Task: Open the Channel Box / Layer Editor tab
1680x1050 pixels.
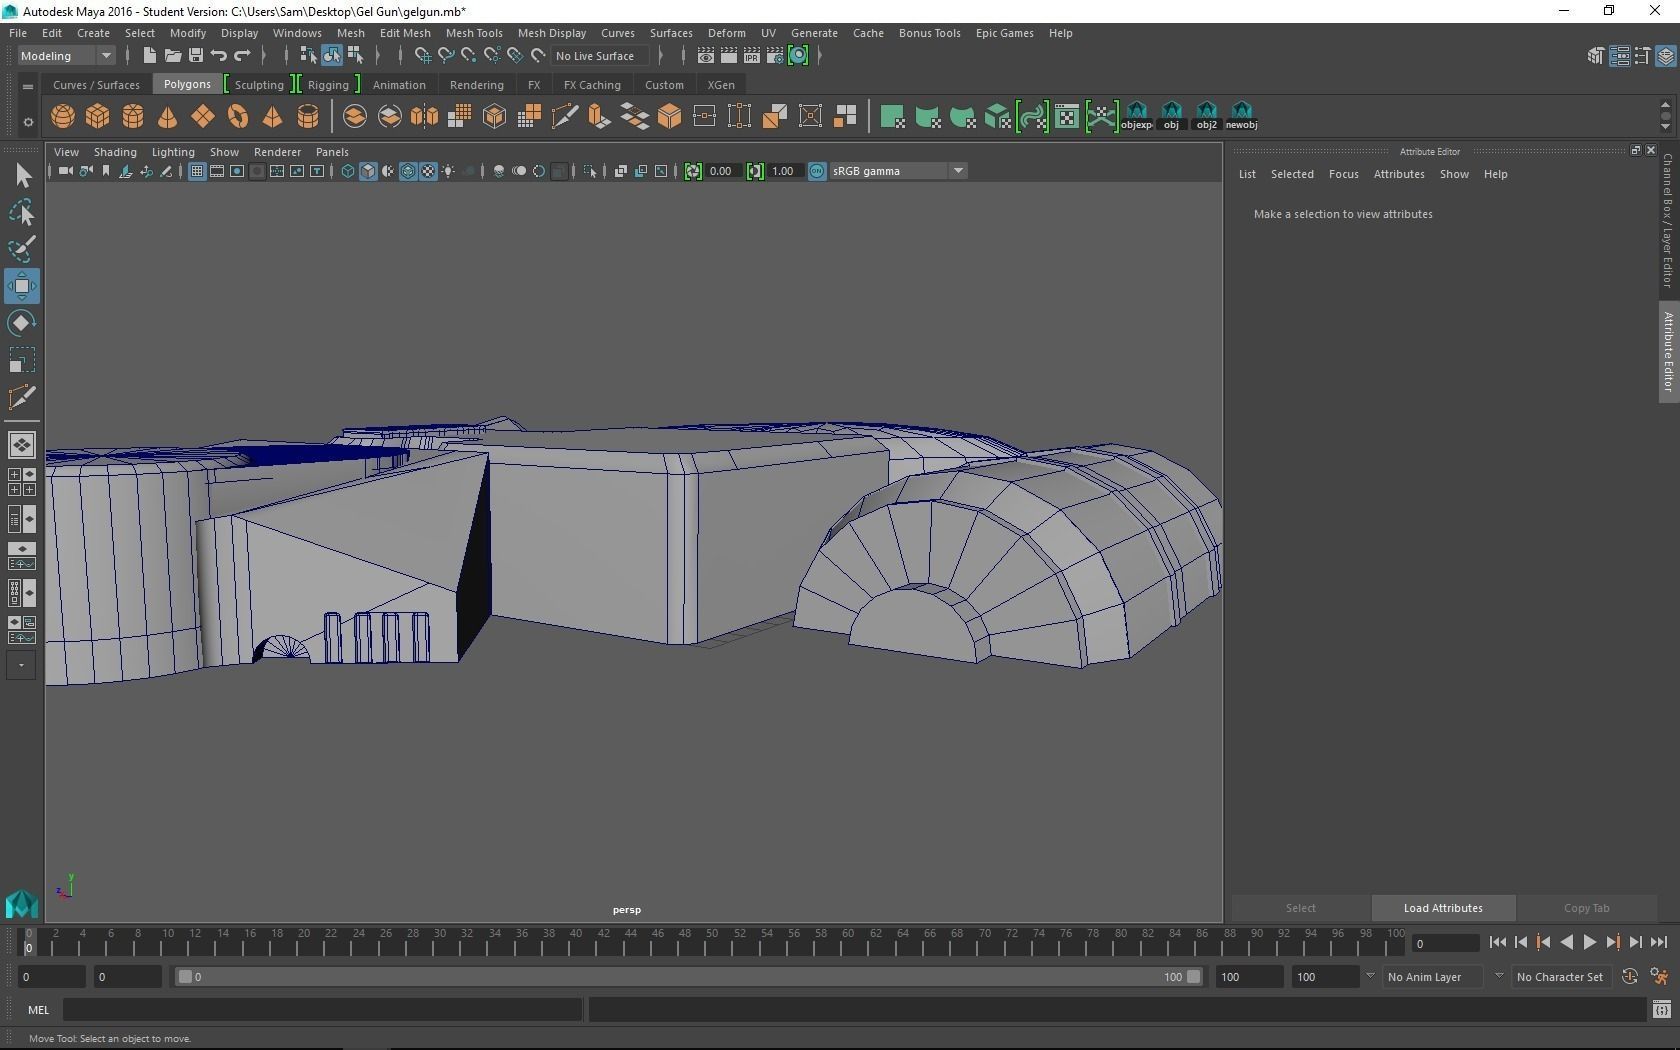Action: [x=1668, y=220]
